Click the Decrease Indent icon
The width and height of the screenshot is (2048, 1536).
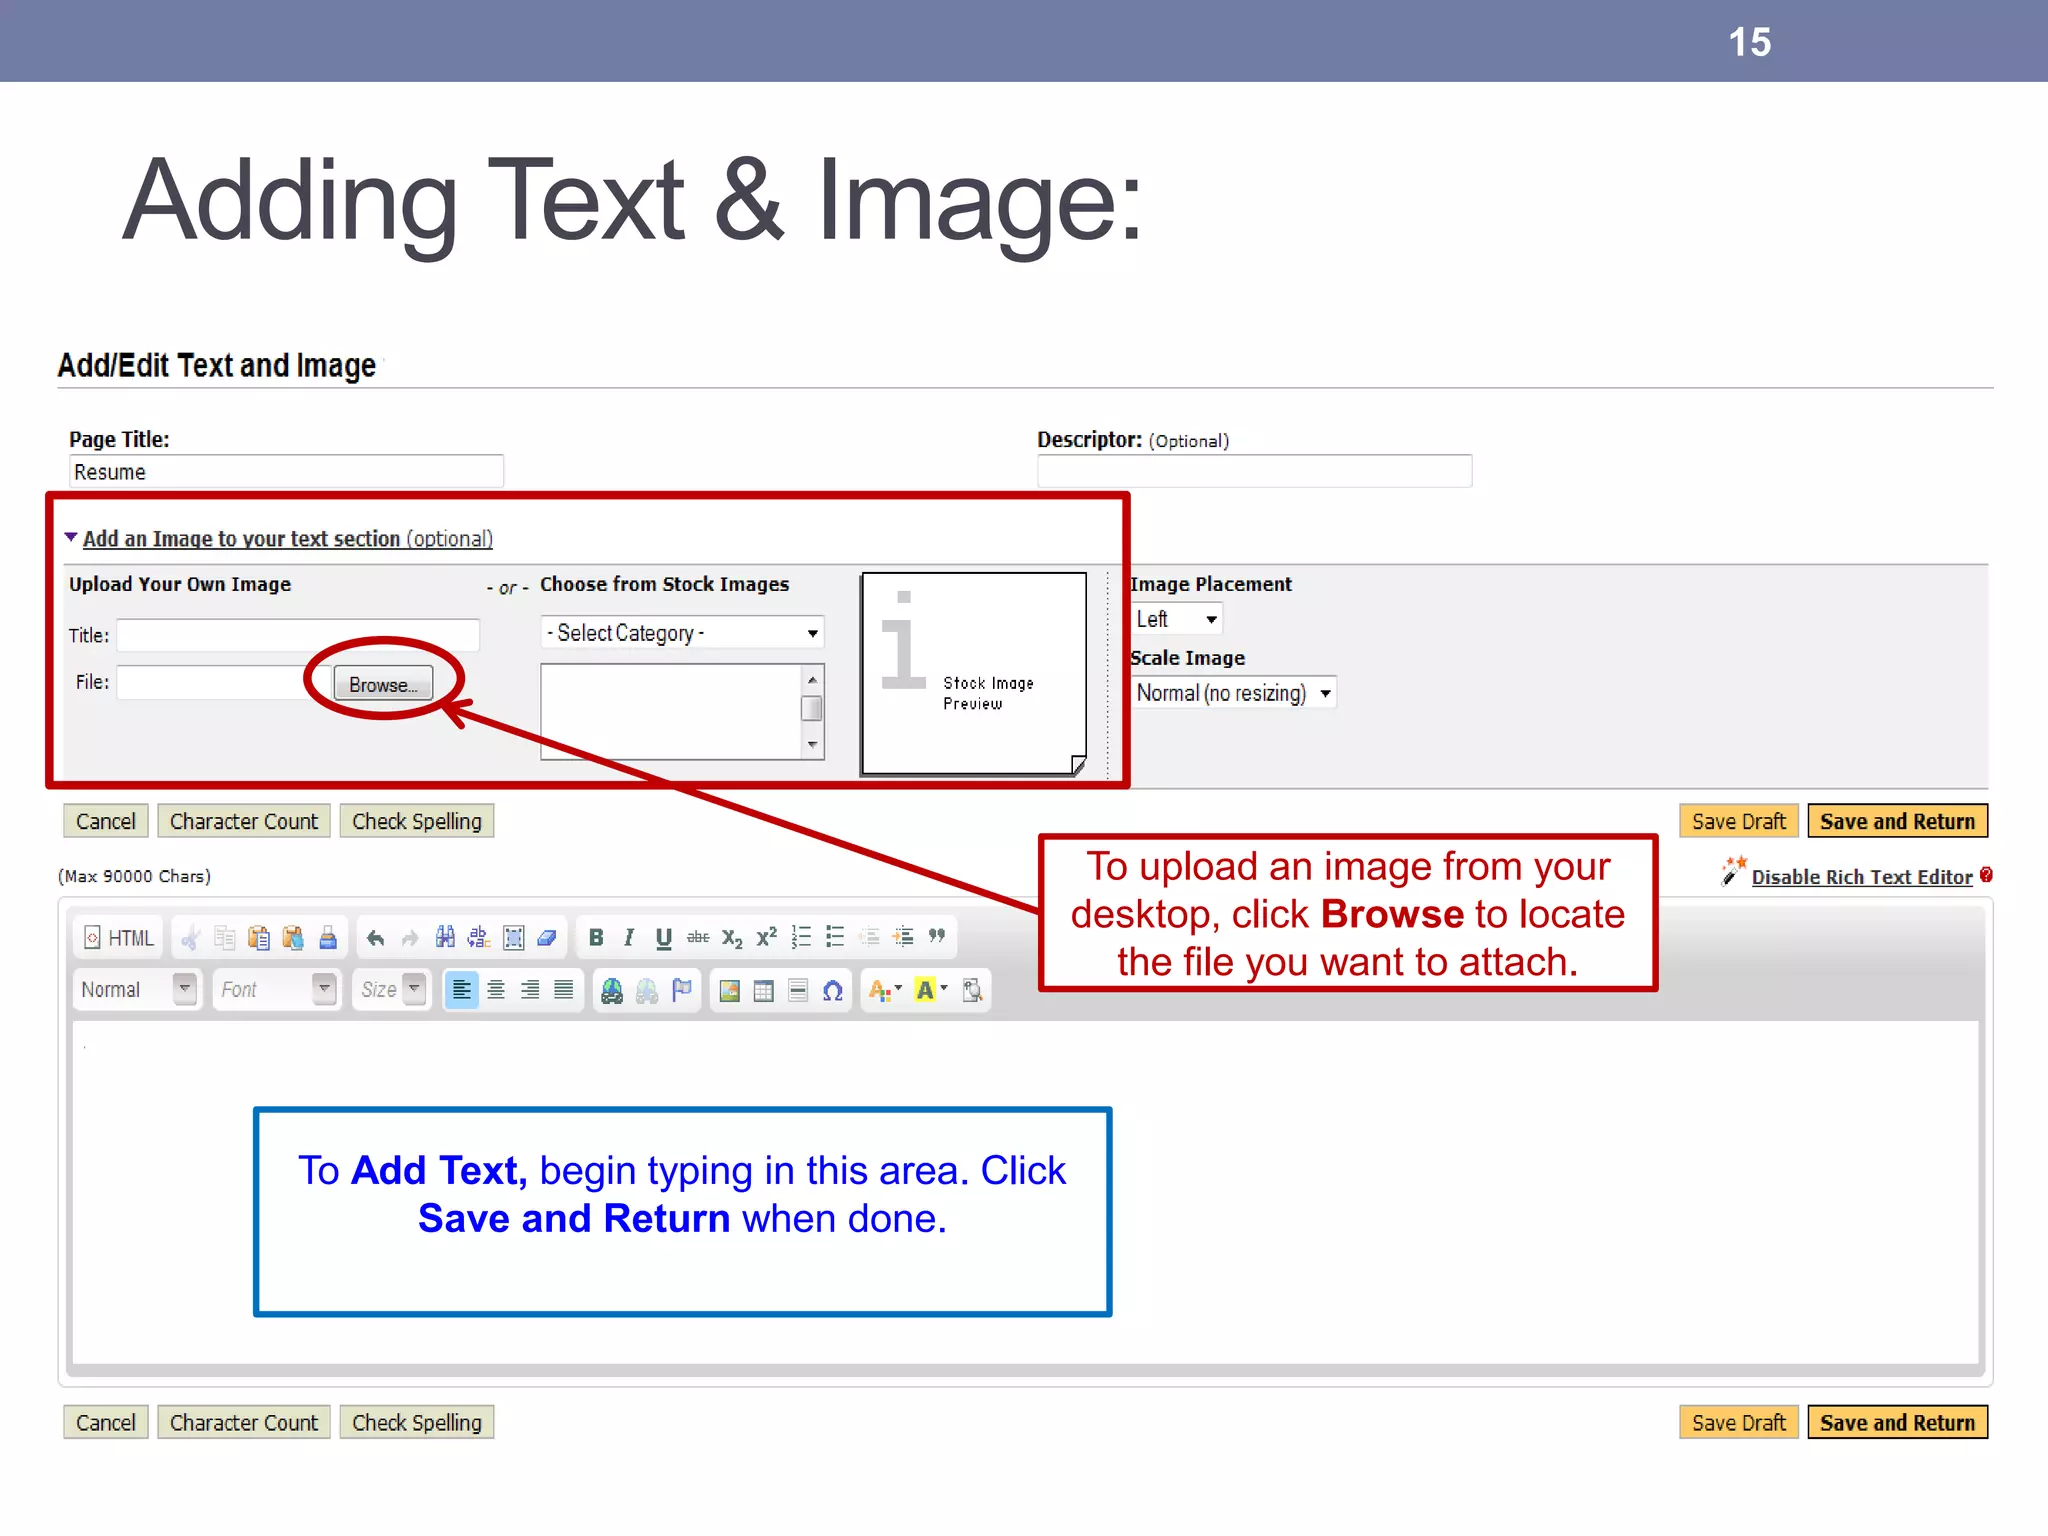click(x=869, y=938)
